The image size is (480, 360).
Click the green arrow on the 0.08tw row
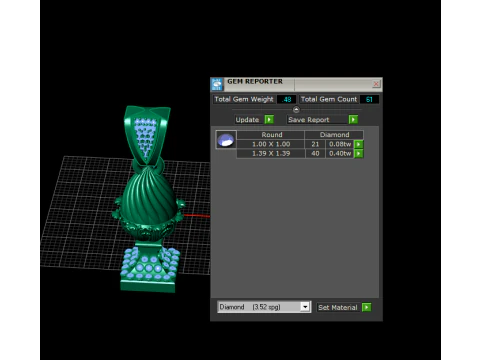coord(359,144)
